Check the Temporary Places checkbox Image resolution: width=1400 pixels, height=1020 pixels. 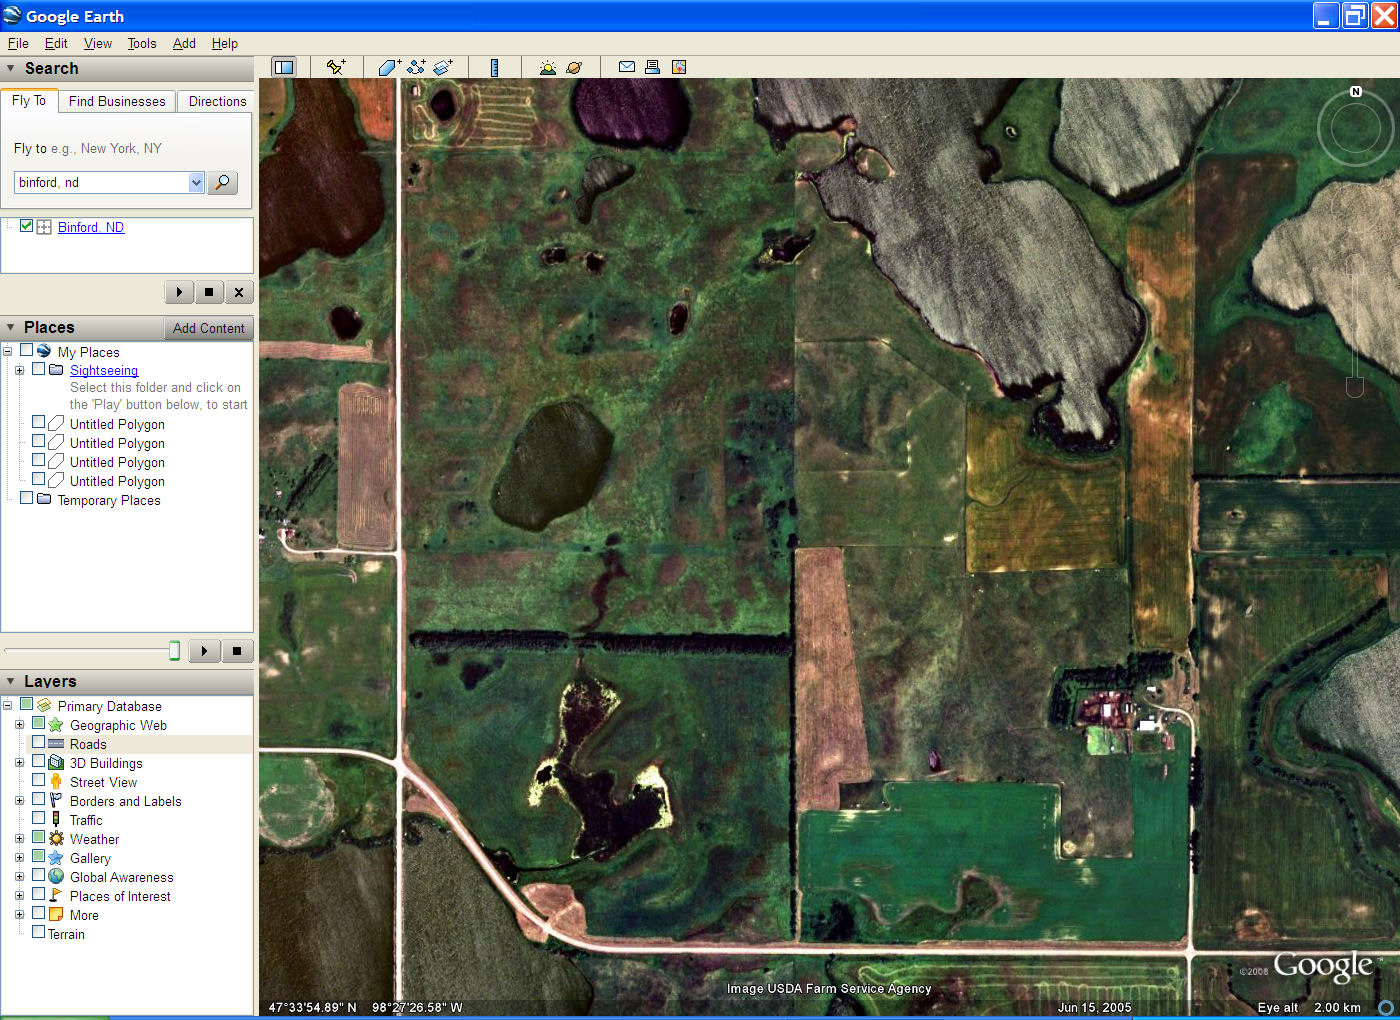(x=27, y=498)
